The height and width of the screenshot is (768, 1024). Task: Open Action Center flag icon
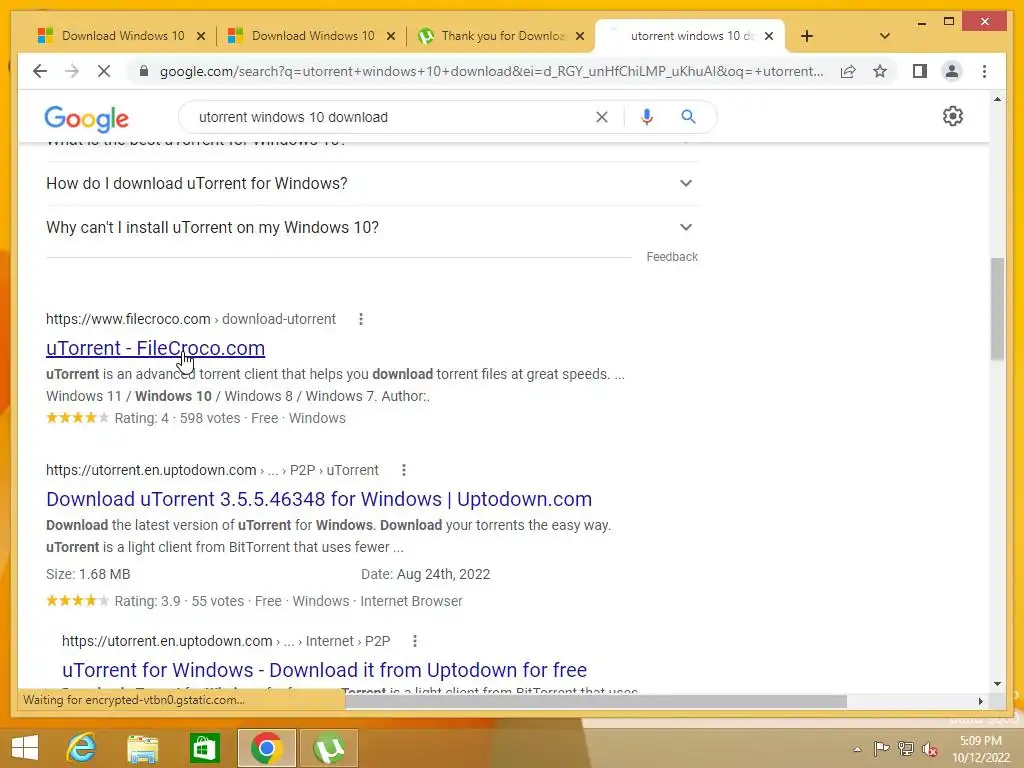coord(881,749)
